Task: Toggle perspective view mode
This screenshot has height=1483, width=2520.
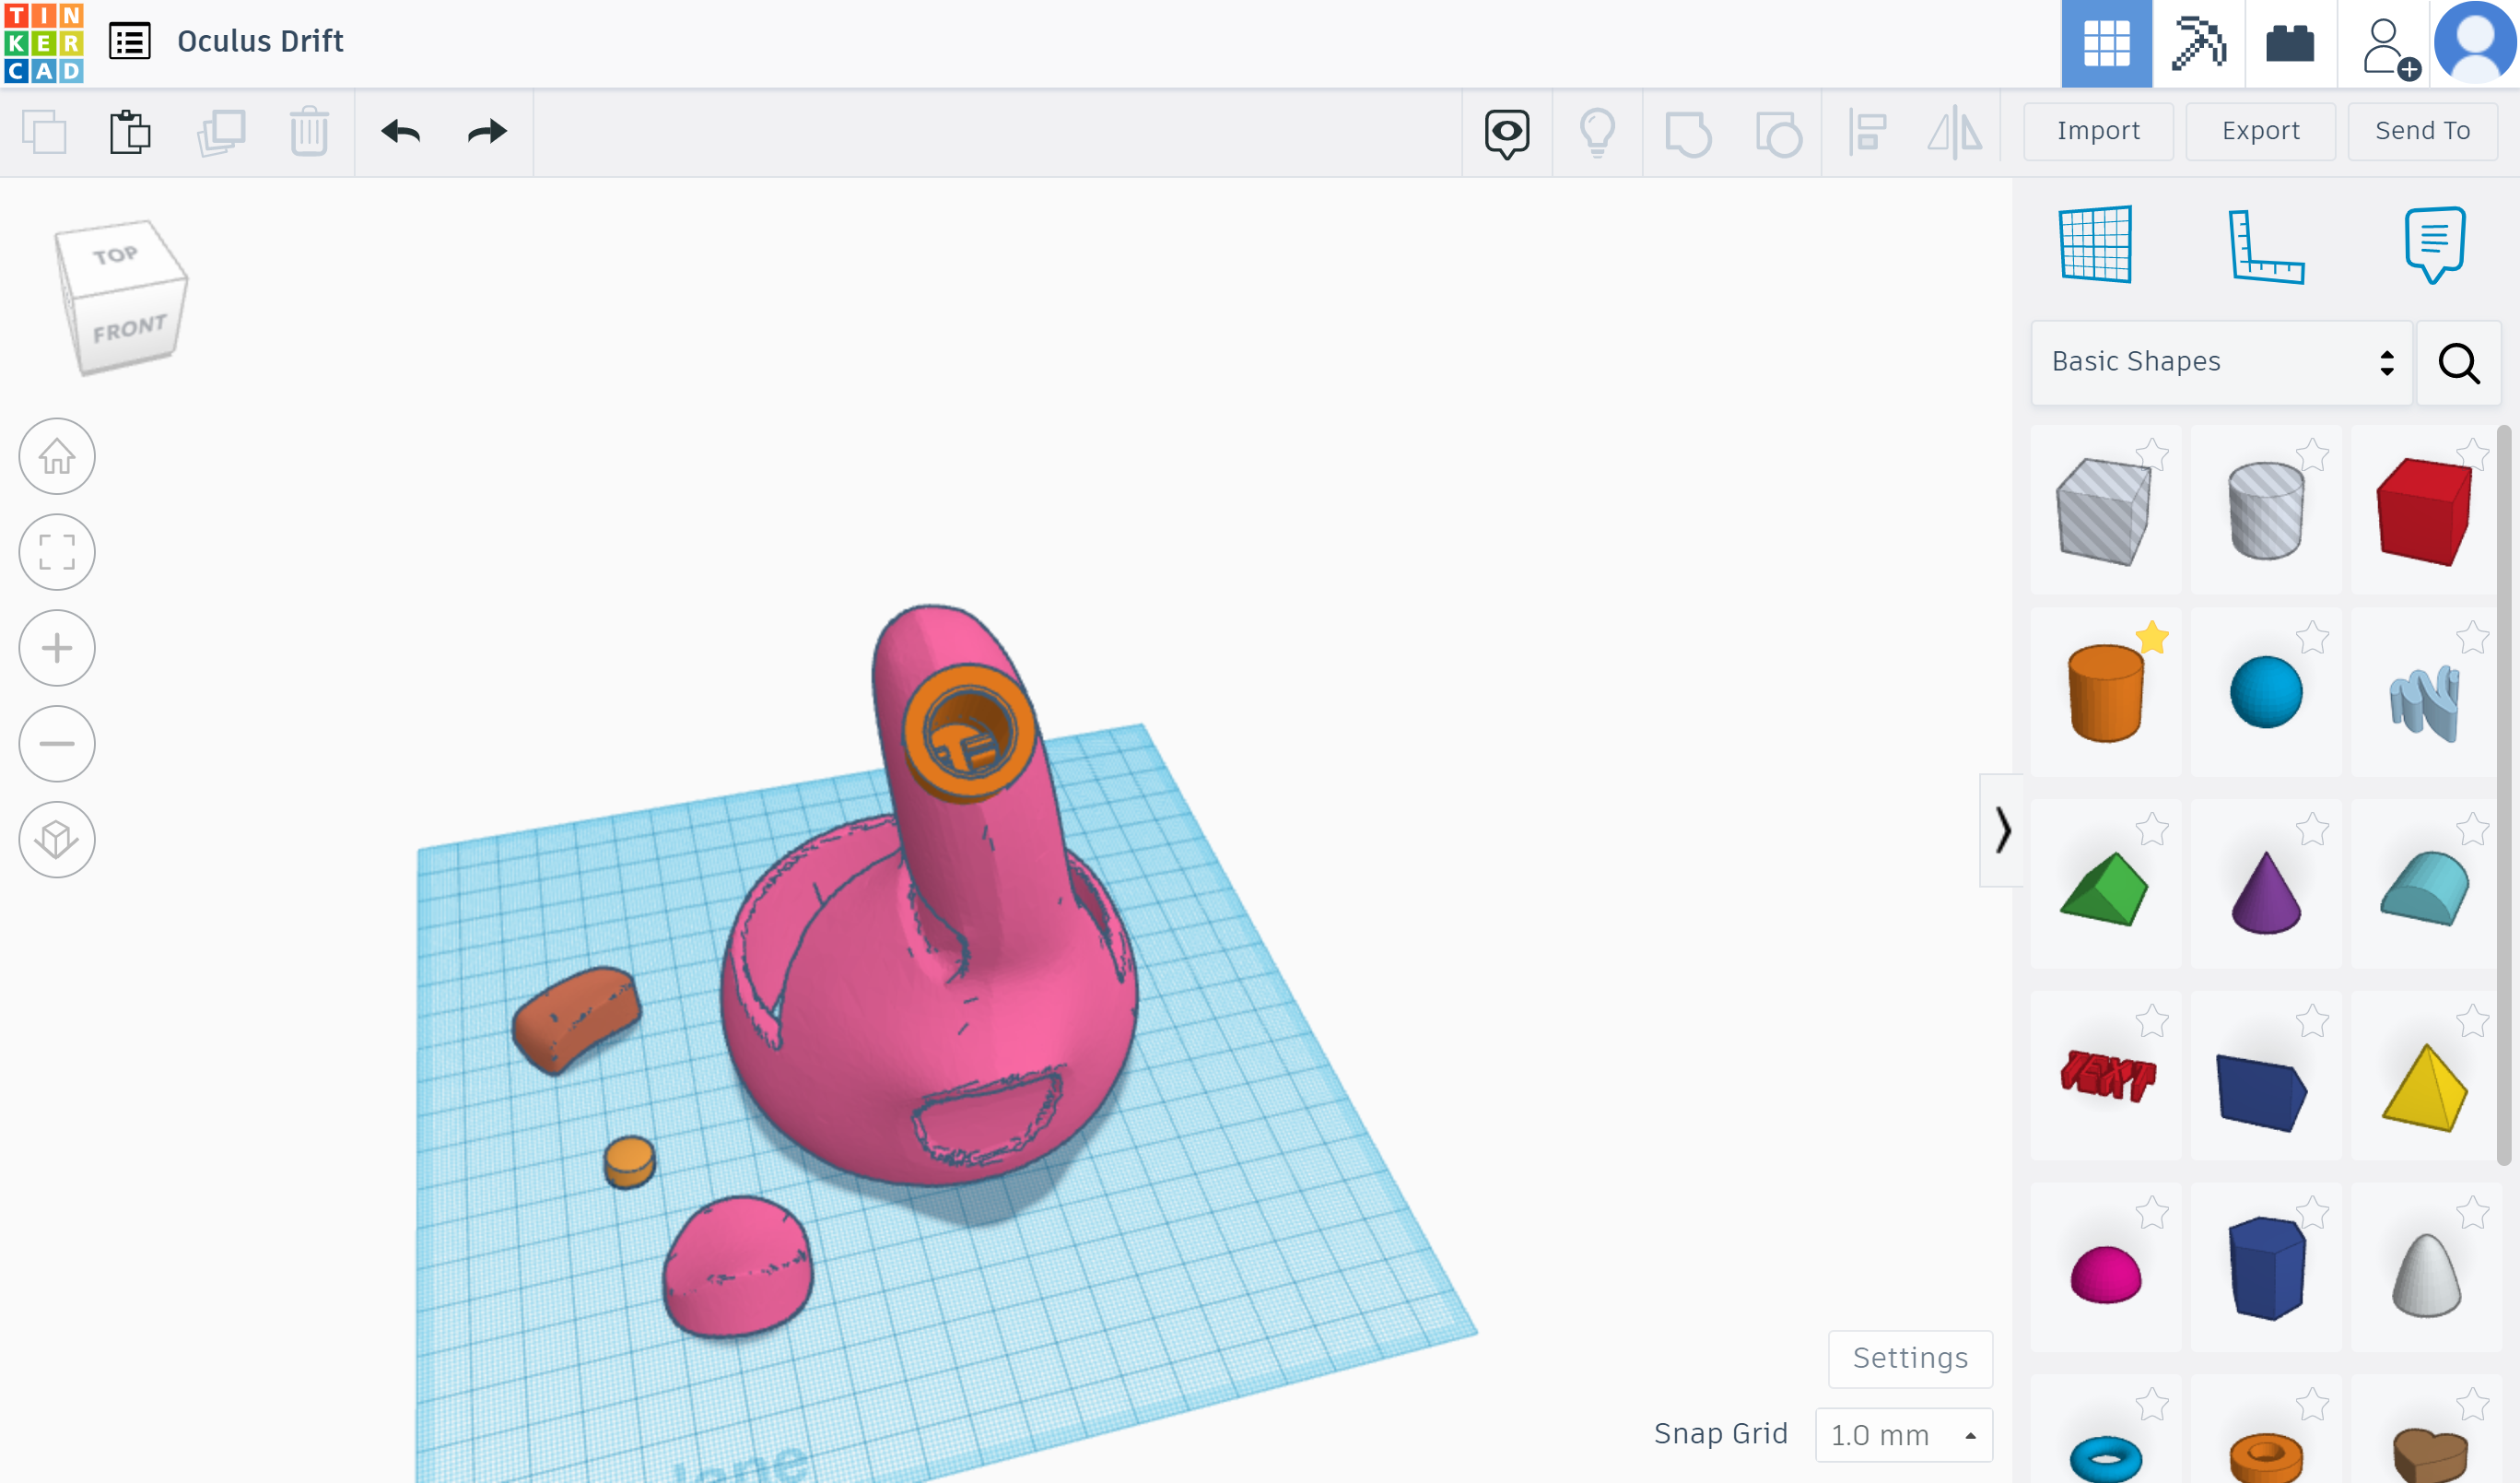Action: point(57,839)
